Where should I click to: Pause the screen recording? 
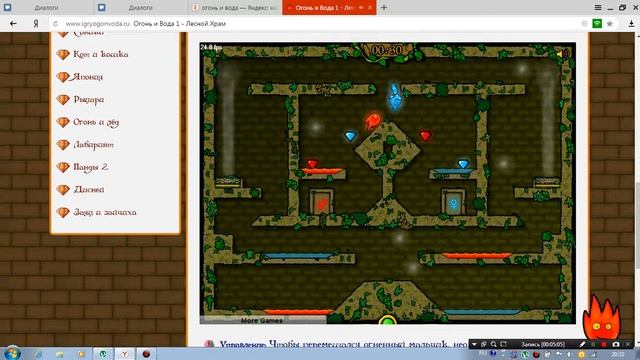(x=593, y=344)
